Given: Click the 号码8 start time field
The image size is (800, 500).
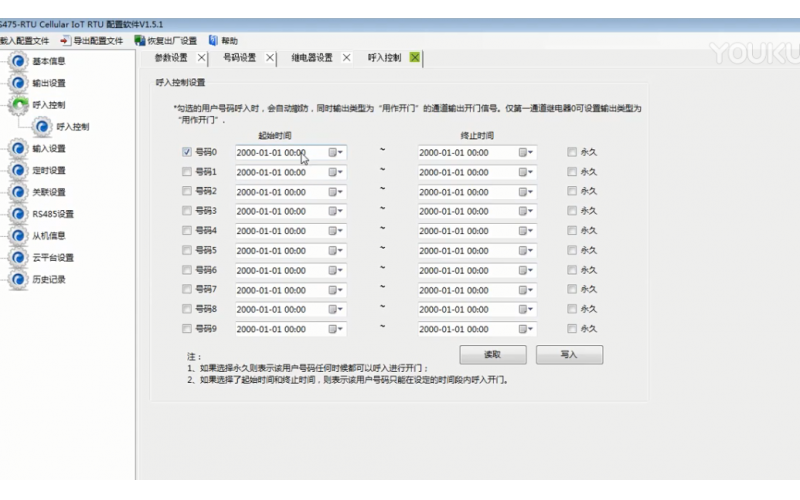Looking at the screenshot, I should click(x=290, y=309).
